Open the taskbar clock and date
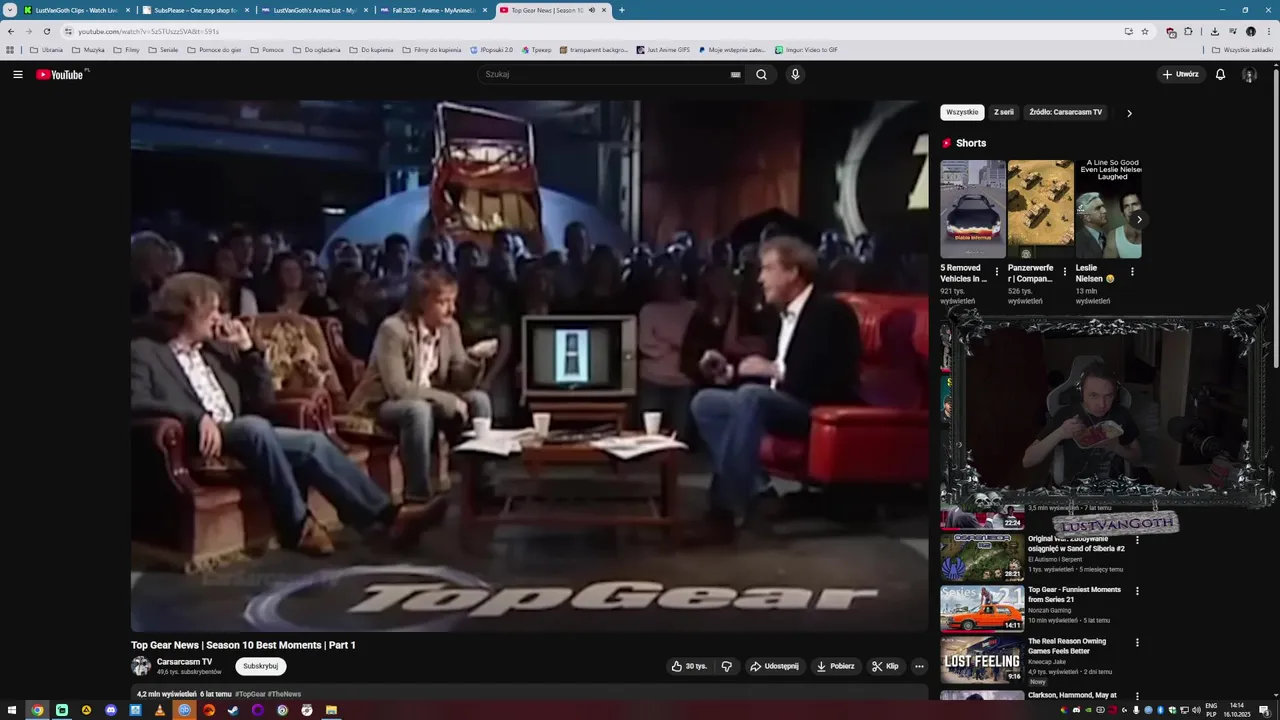The image size is (1280, 720). [1237, 710]
